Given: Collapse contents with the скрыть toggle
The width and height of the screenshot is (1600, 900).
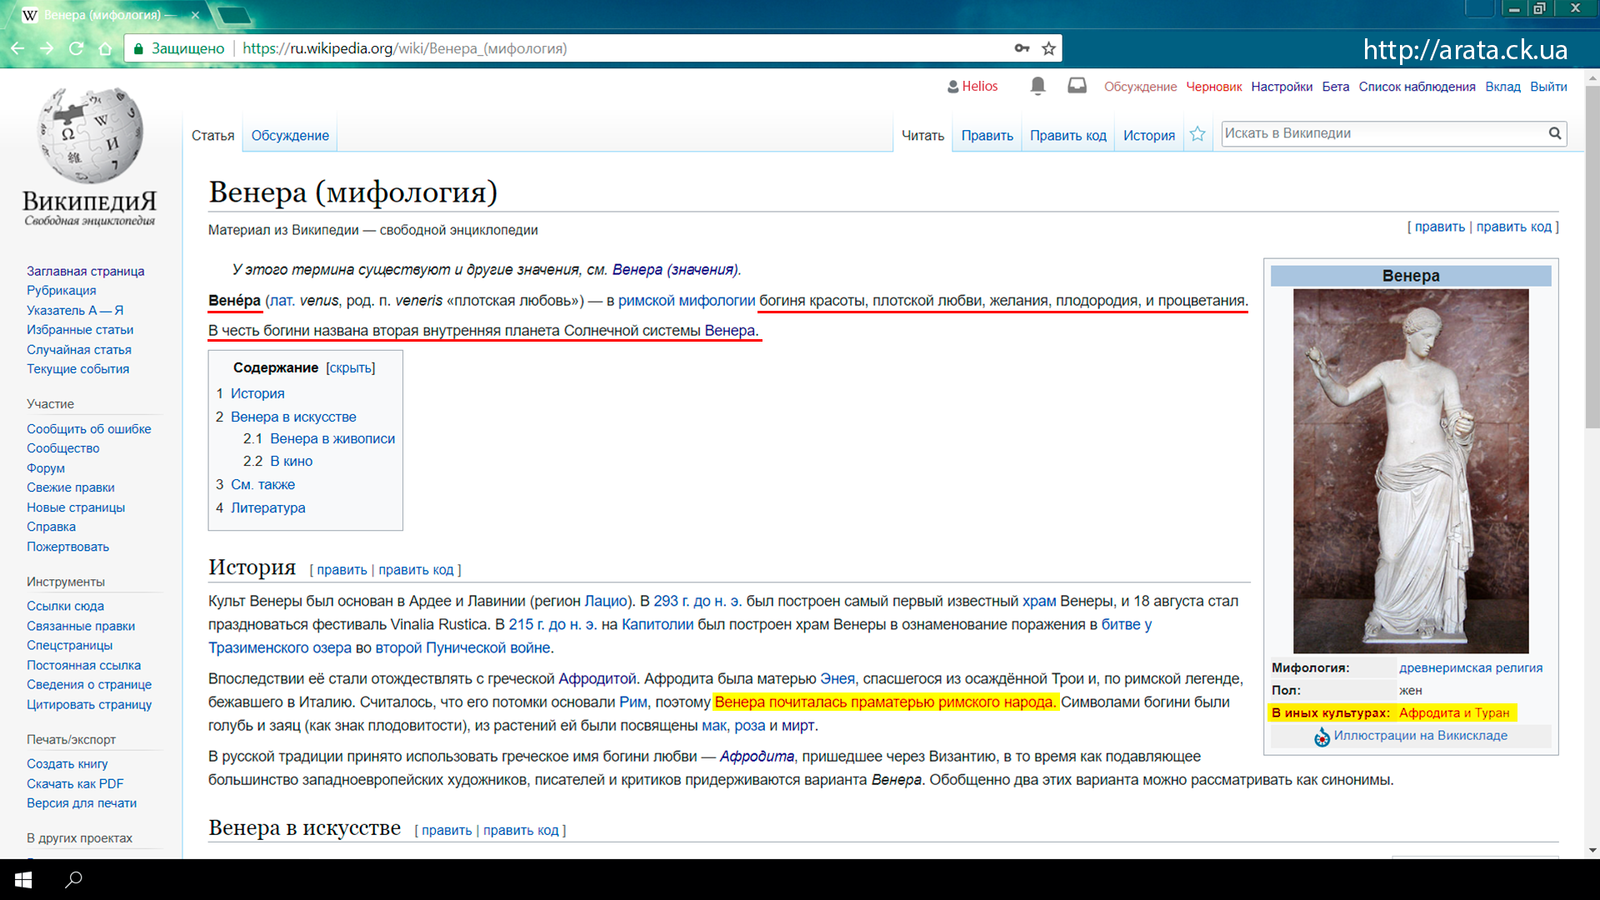Looking at the screenshot, I should coord(350,368).
